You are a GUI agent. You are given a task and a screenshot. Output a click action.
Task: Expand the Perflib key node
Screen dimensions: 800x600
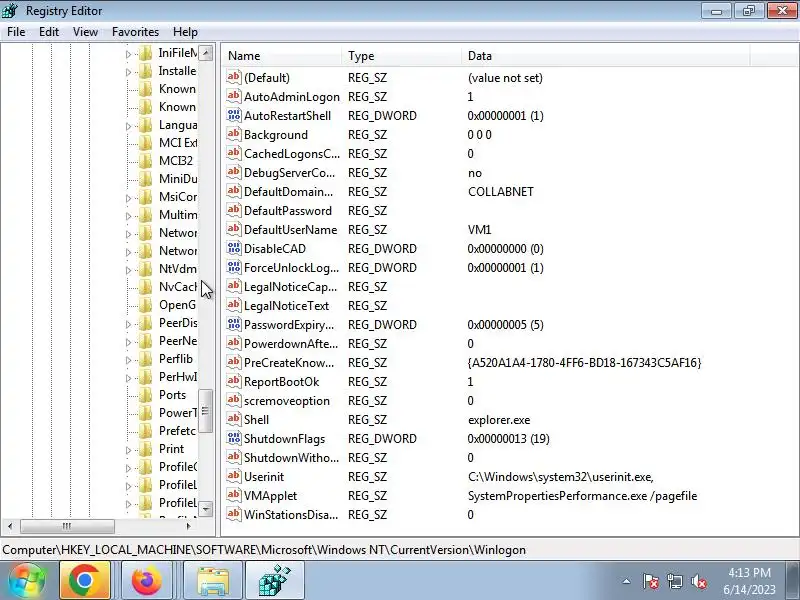[129, 360]
